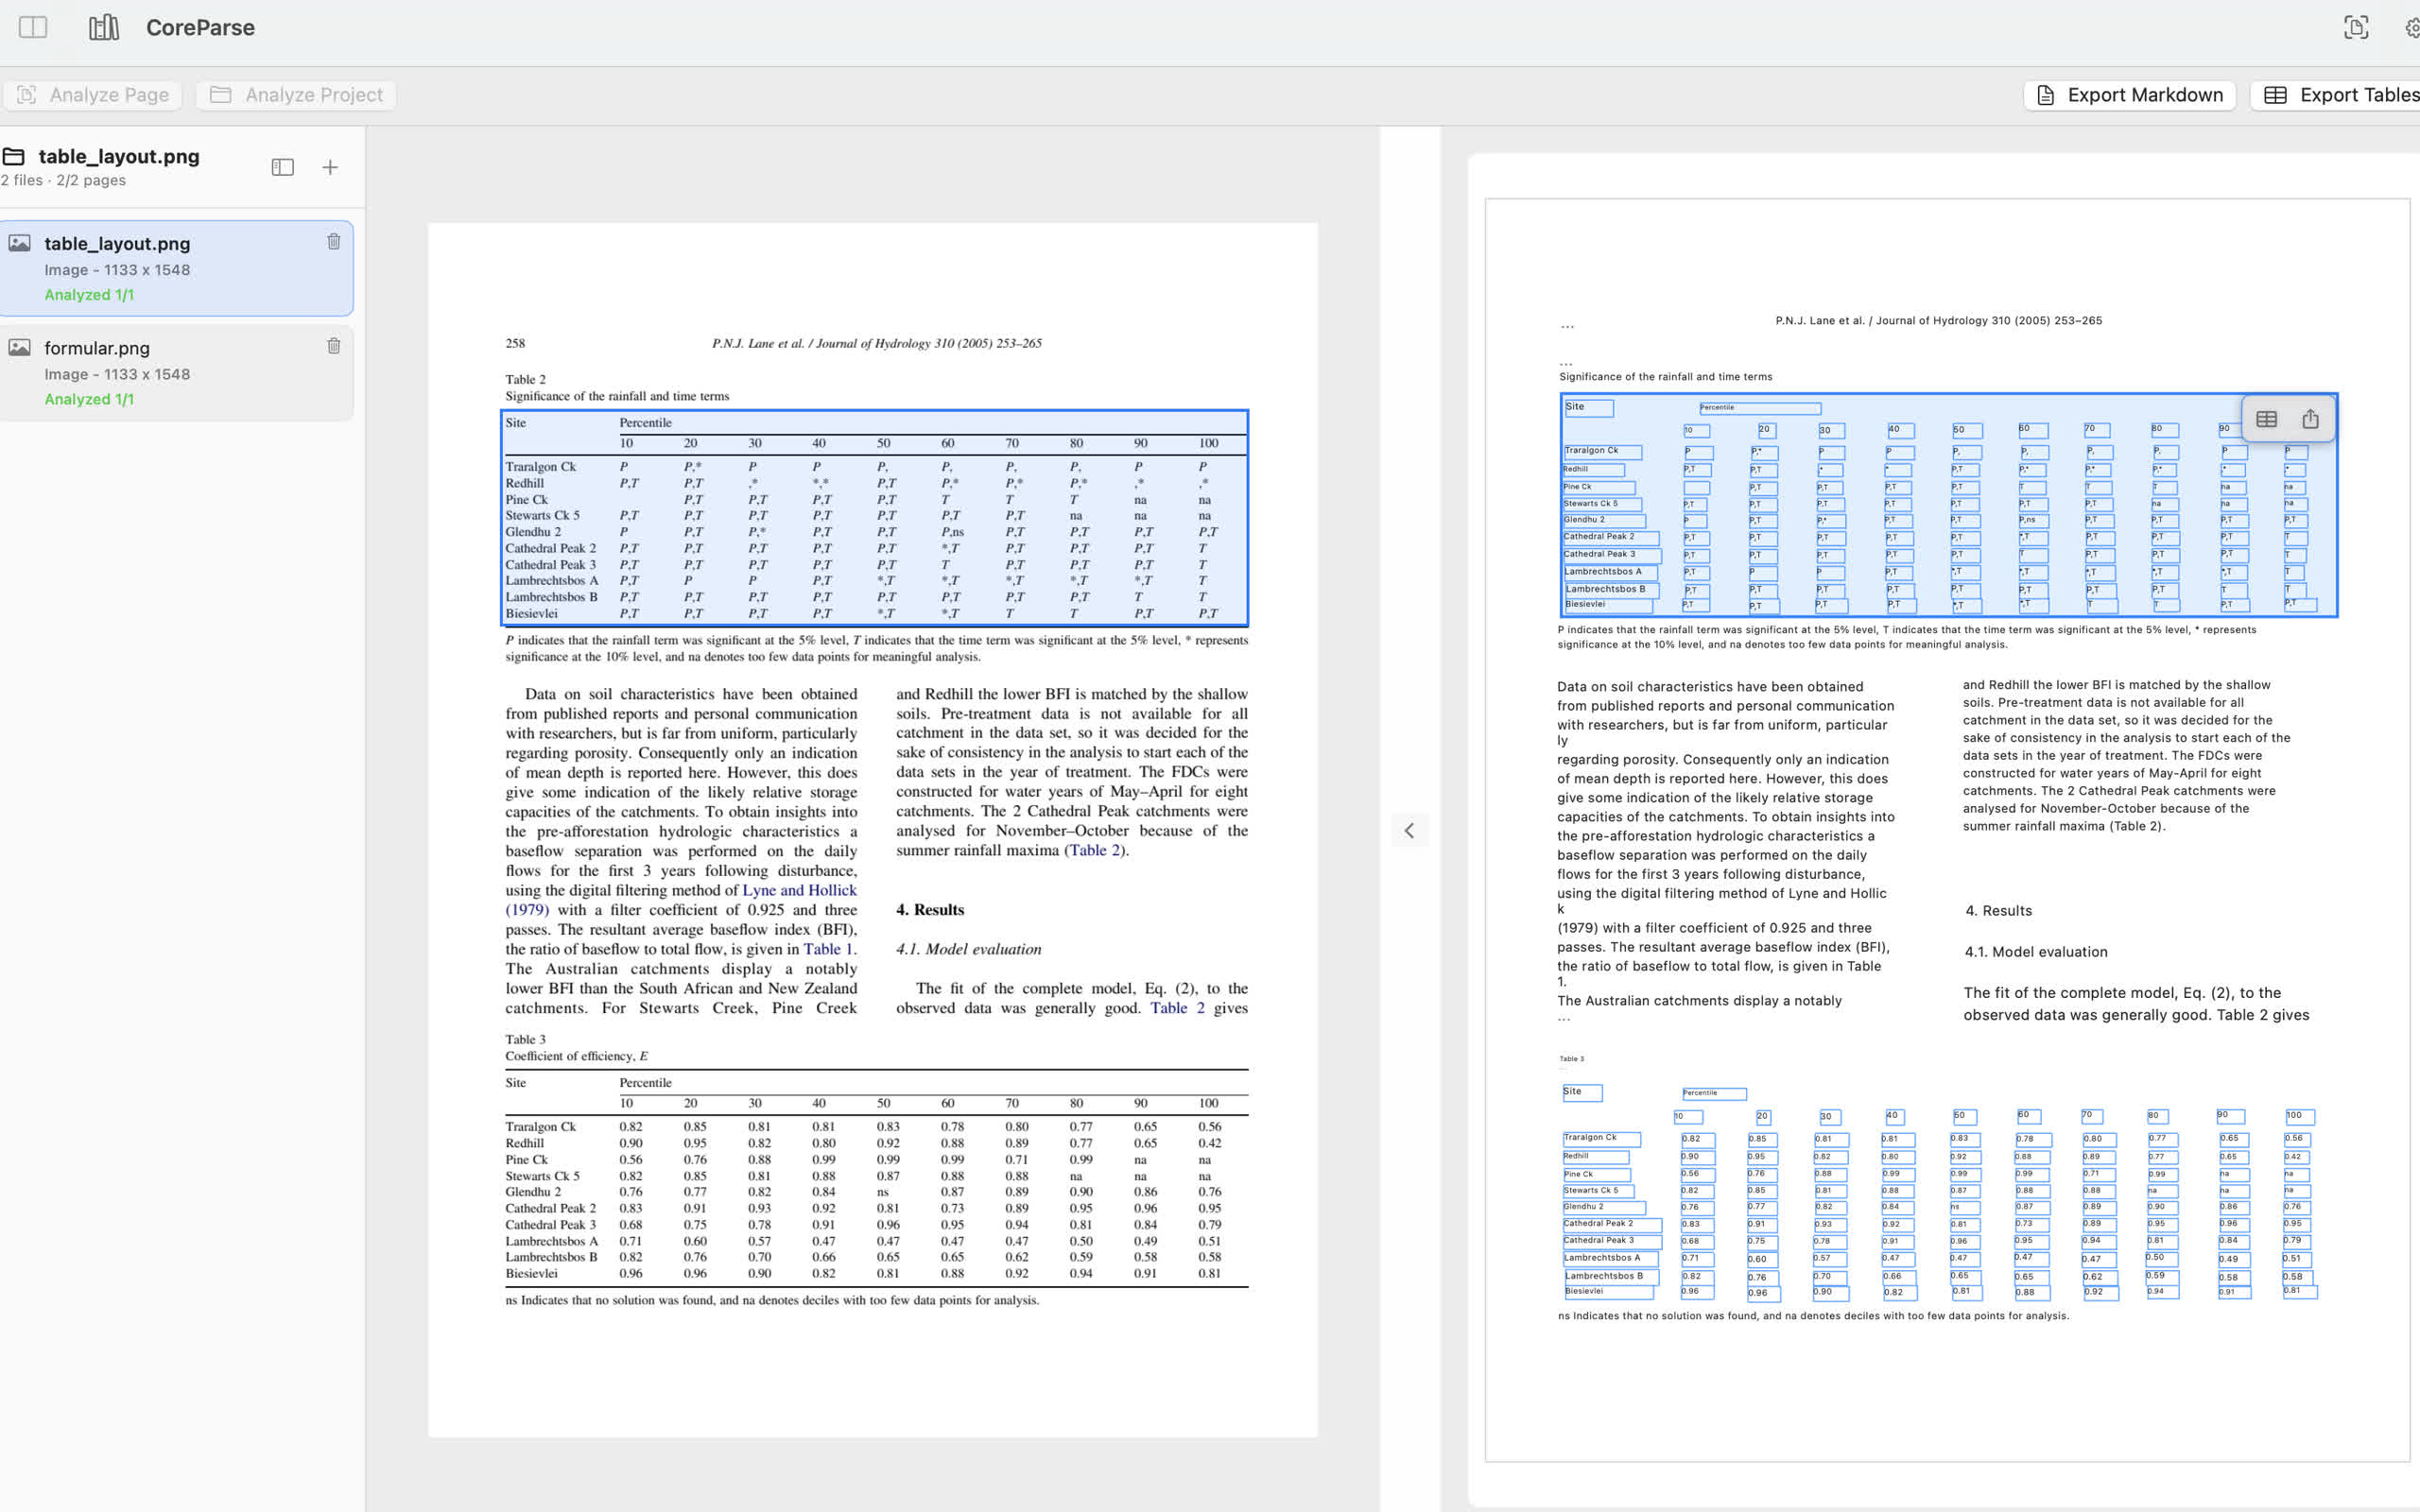Select 'Stewarts Ck 5' cell in parsed Table 2
The width and height of the screenshot is (2420, 1512).
(1602, 505)
